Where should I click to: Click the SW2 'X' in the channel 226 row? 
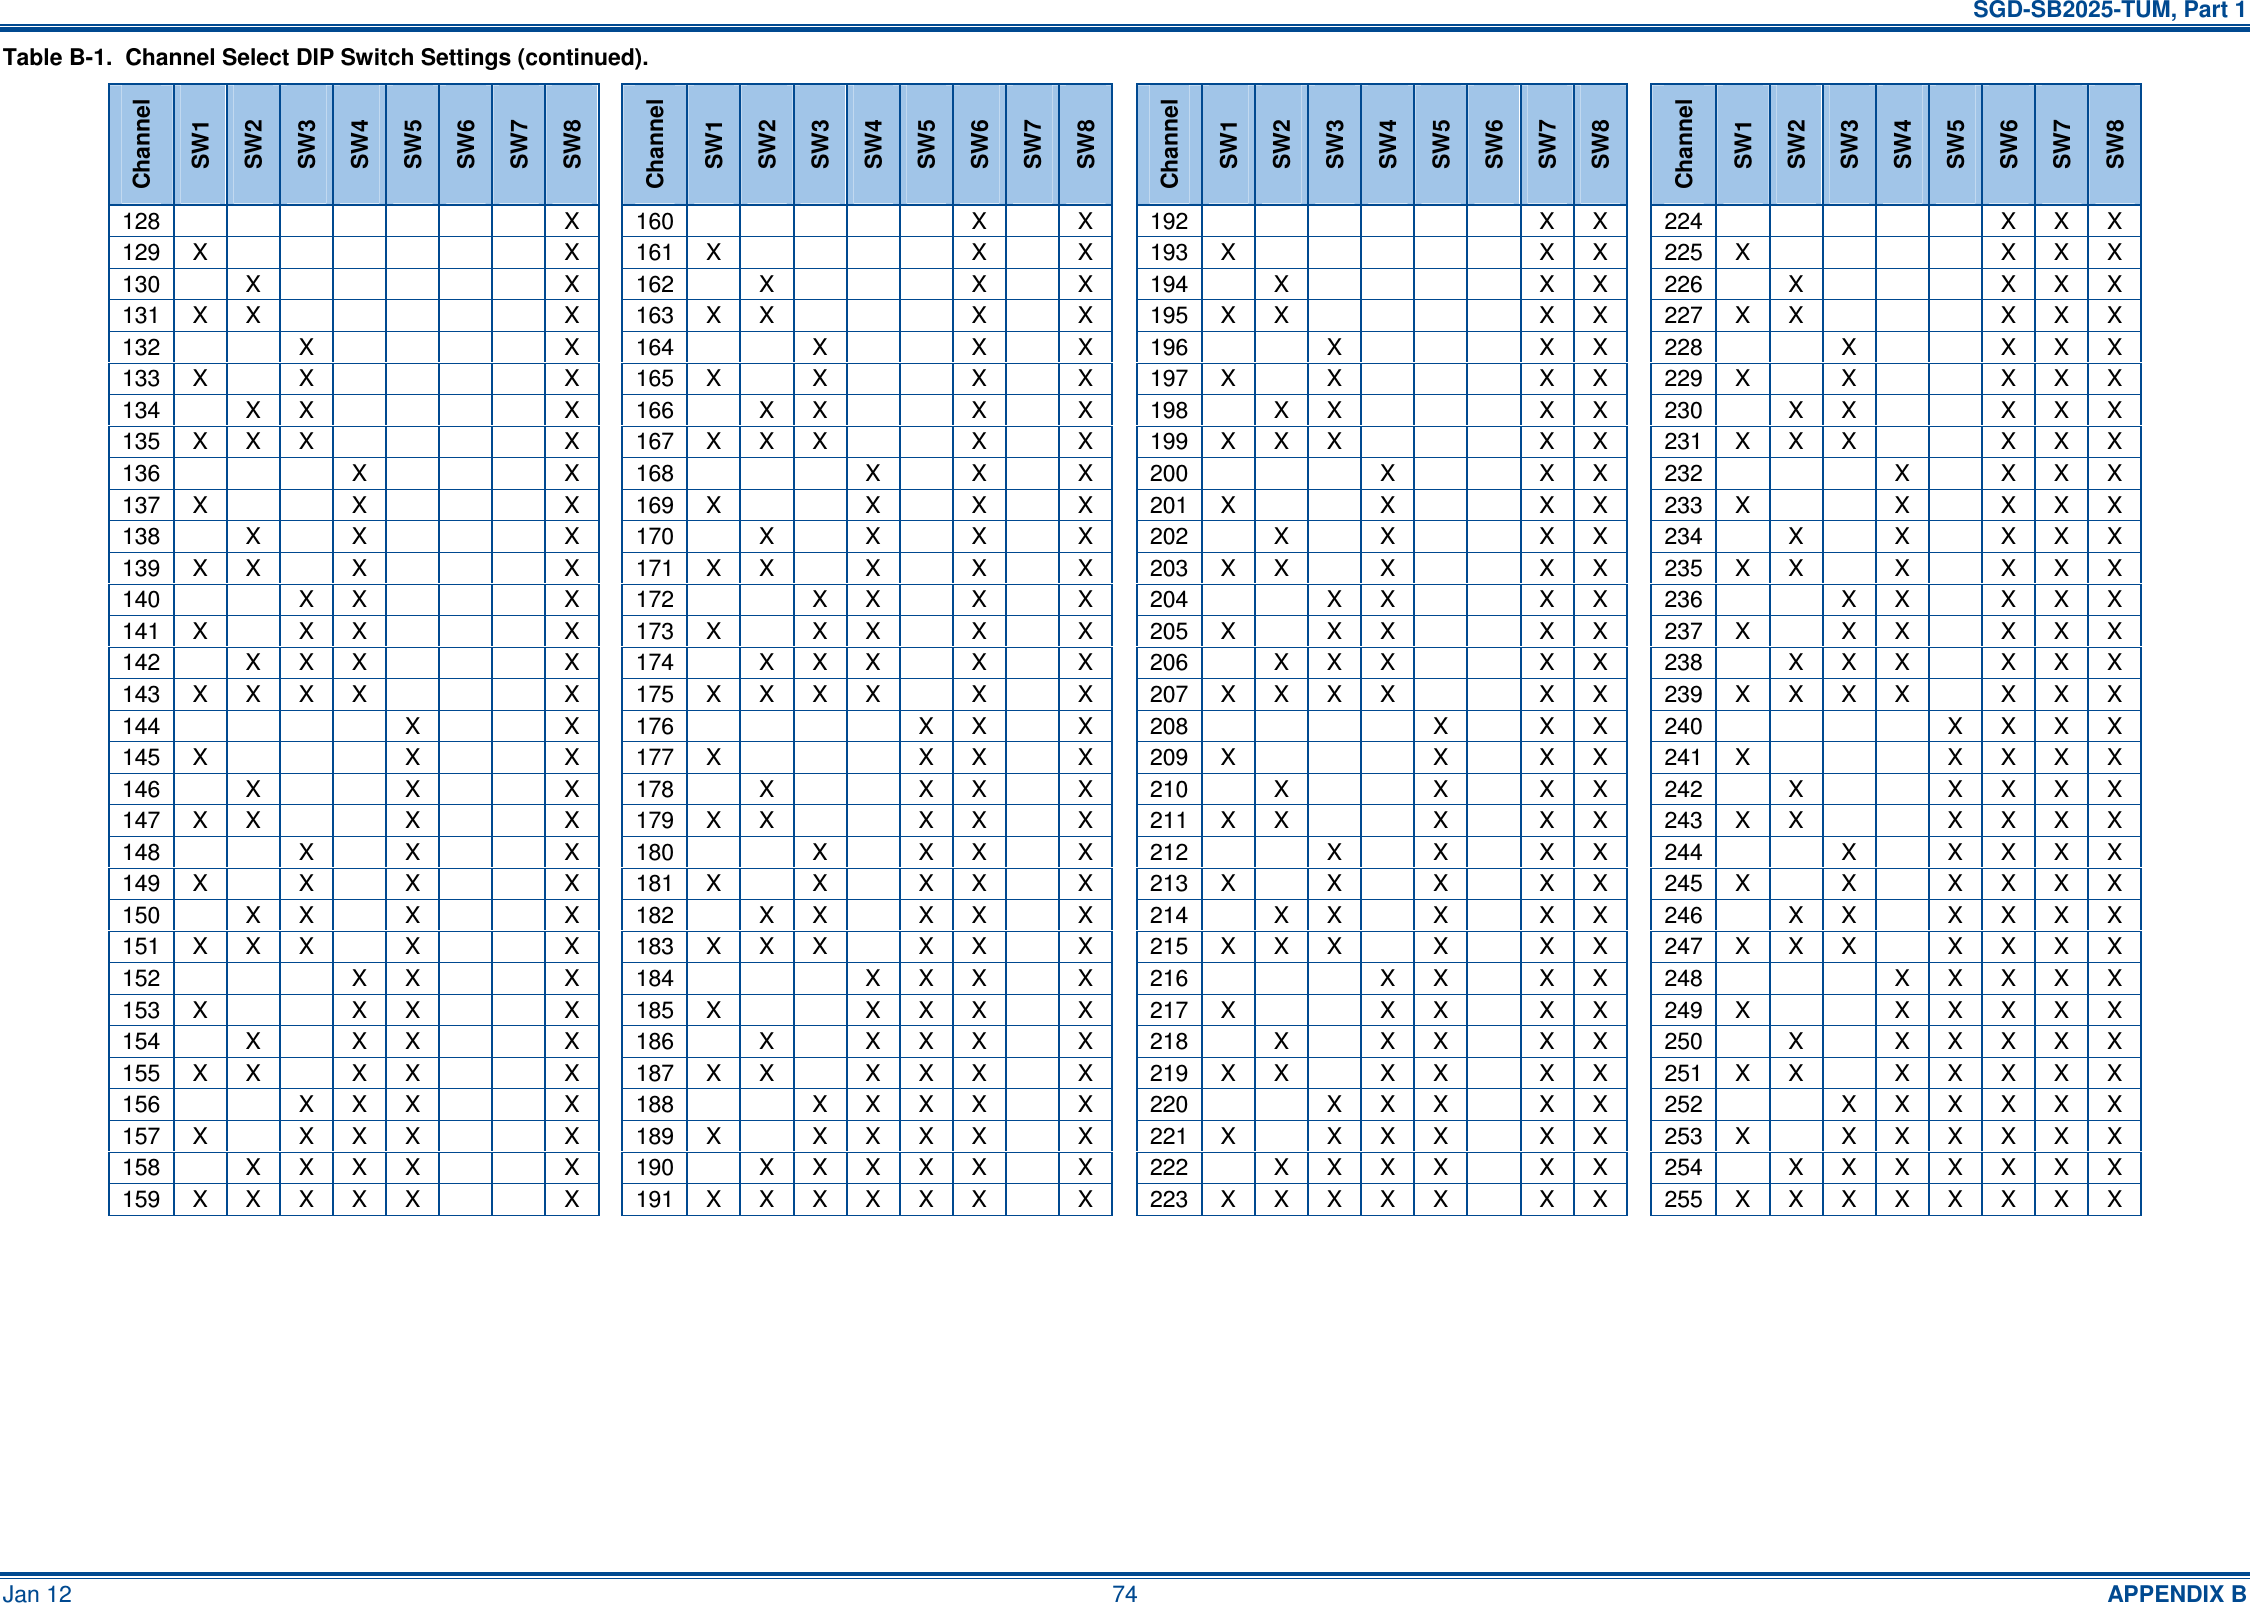(x=1796, y=284)
